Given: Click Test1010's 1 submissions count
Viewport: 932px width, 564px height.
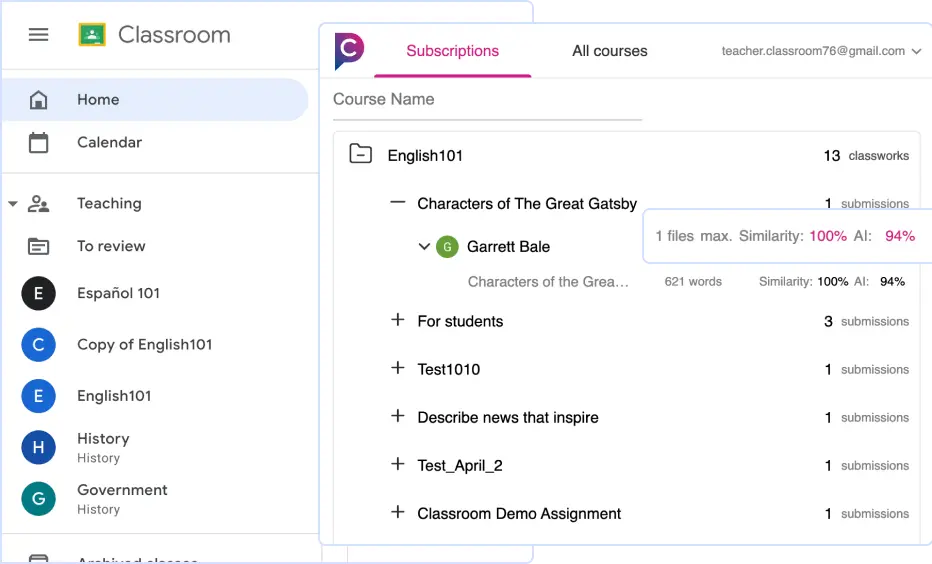Looking at the screenshot, I should (x=867, y=370).
